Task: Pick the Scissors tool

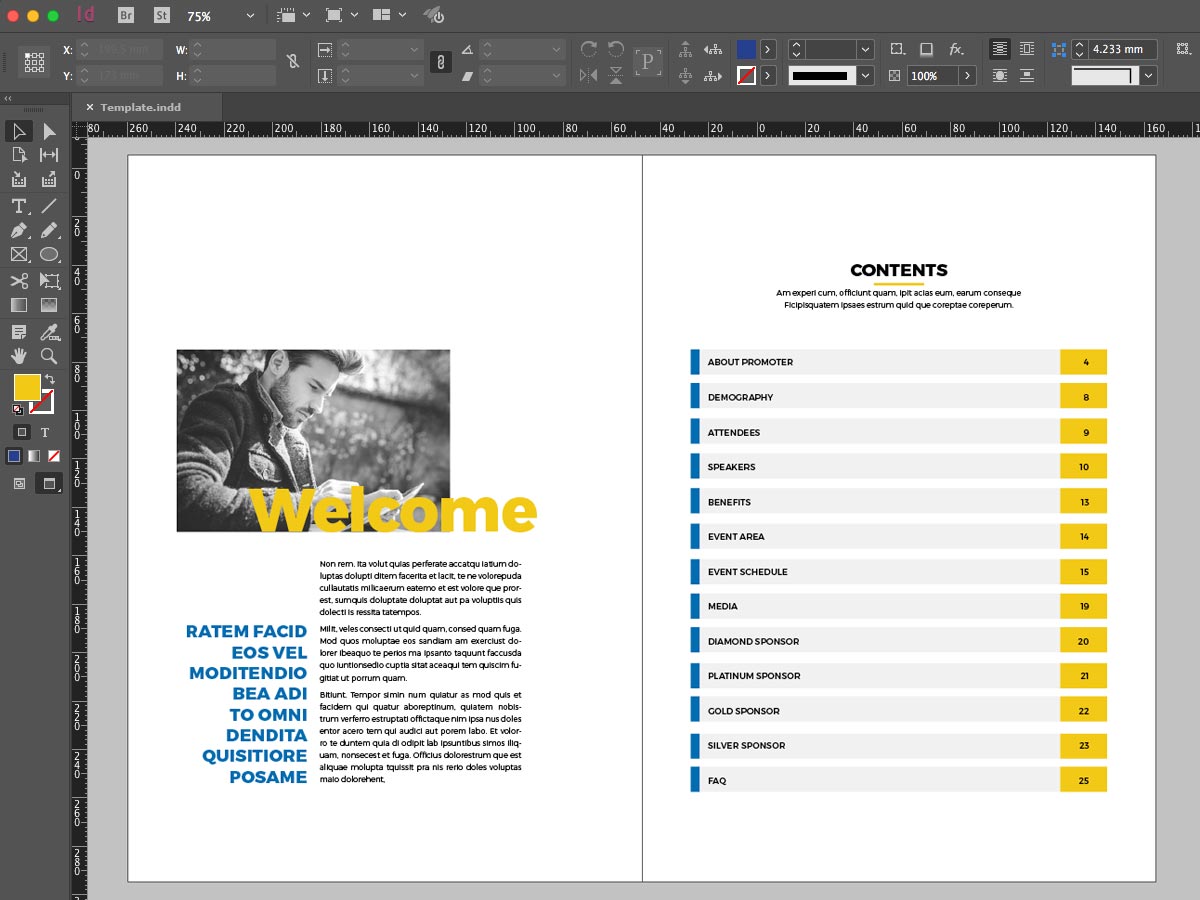Action: pos(19,281)
